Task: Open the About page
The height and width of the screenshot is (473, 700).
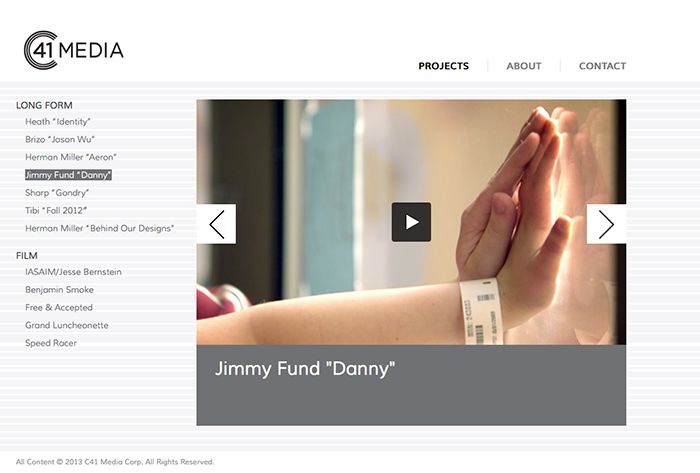Action: coord(524,66)
